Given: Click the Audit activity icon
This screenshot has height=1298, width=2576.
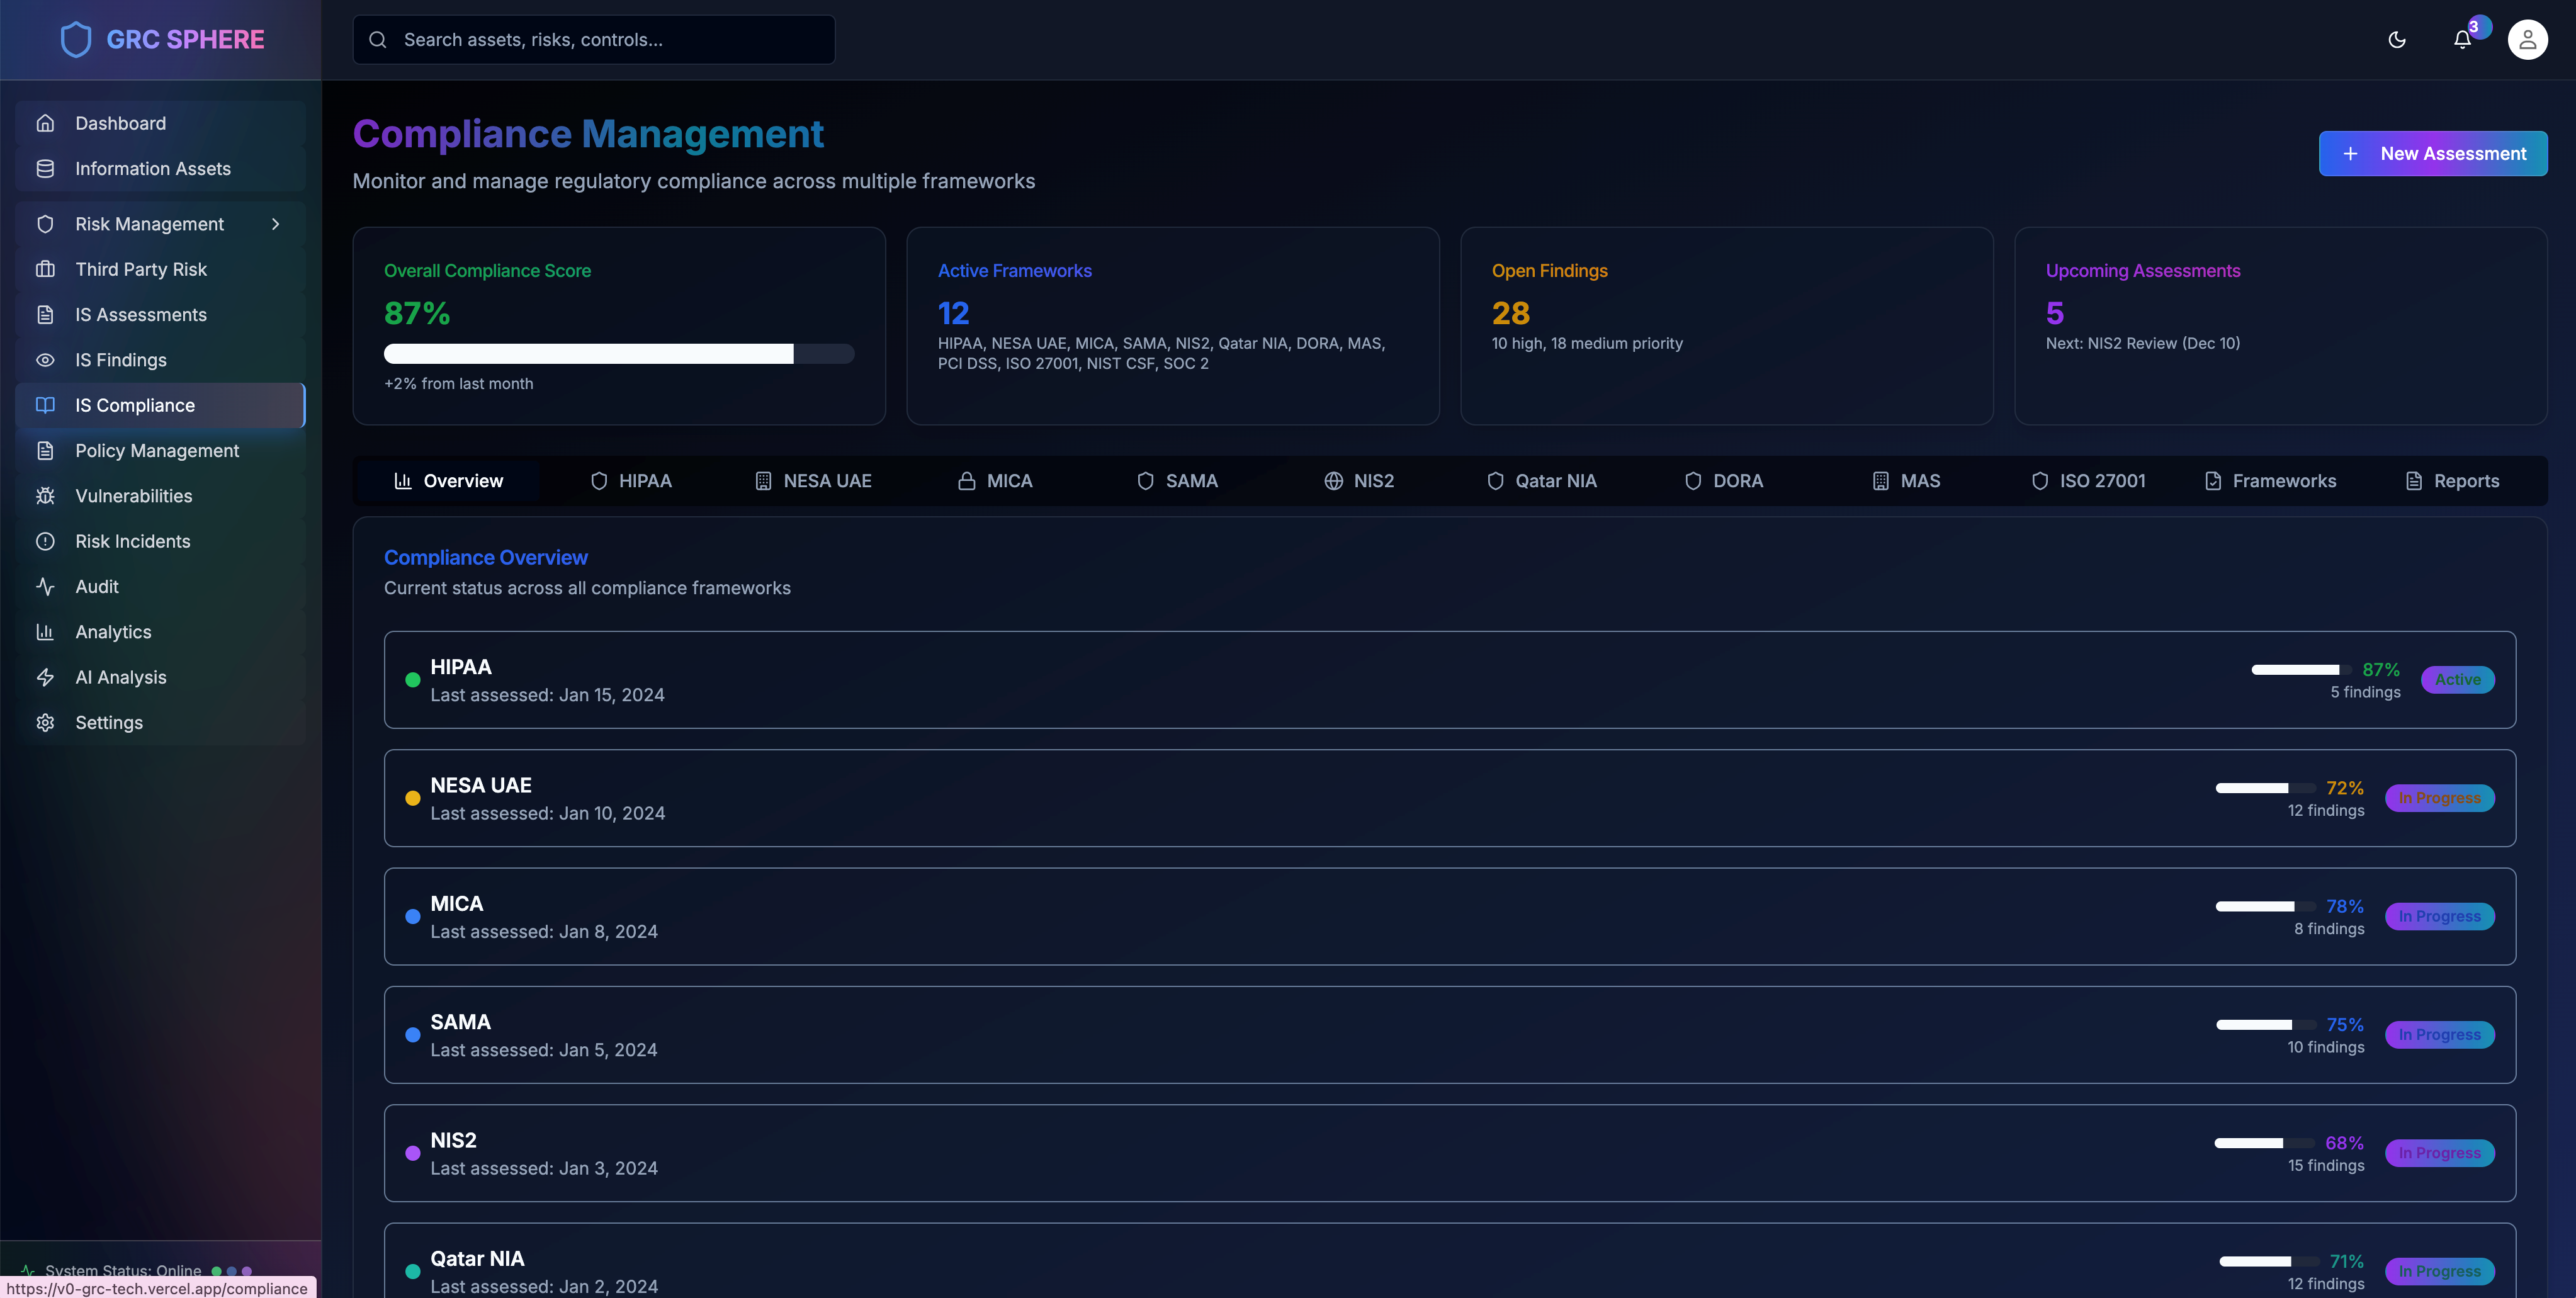Looking at the screenshot, I should coord(45,587).
